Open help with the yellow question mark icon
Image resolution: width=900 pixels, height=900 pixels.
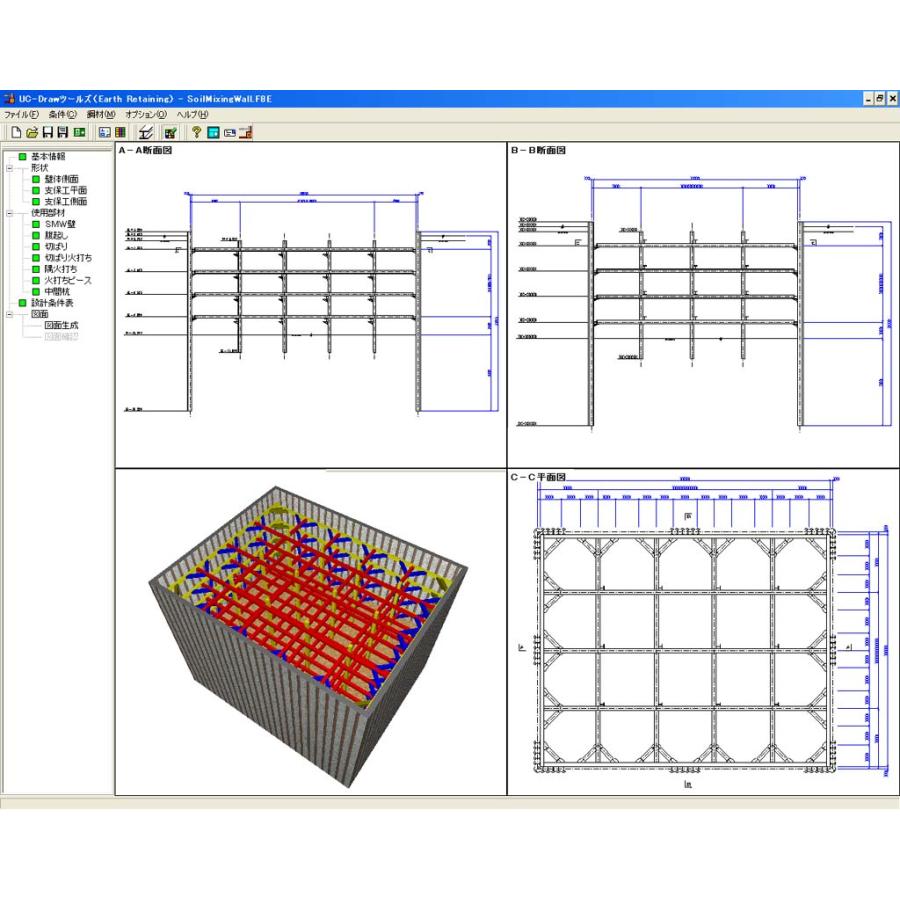[196, 133]
